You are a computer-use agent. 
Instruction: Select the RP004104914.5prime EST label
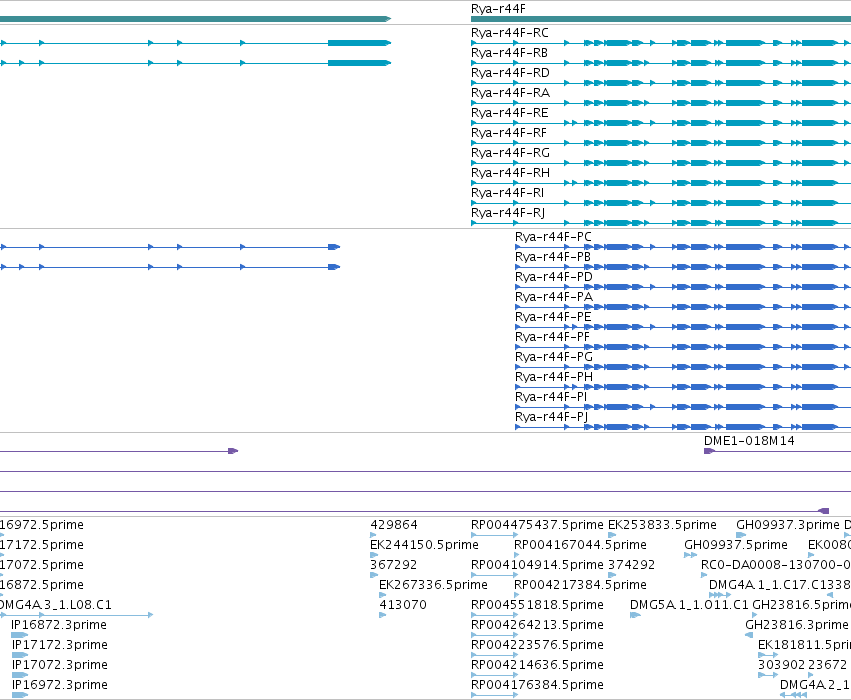[537, 565]
